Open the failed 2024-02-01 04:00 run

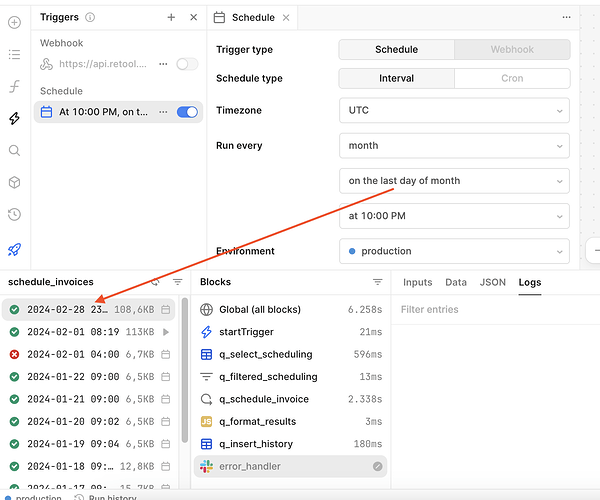tap(85, 354)
